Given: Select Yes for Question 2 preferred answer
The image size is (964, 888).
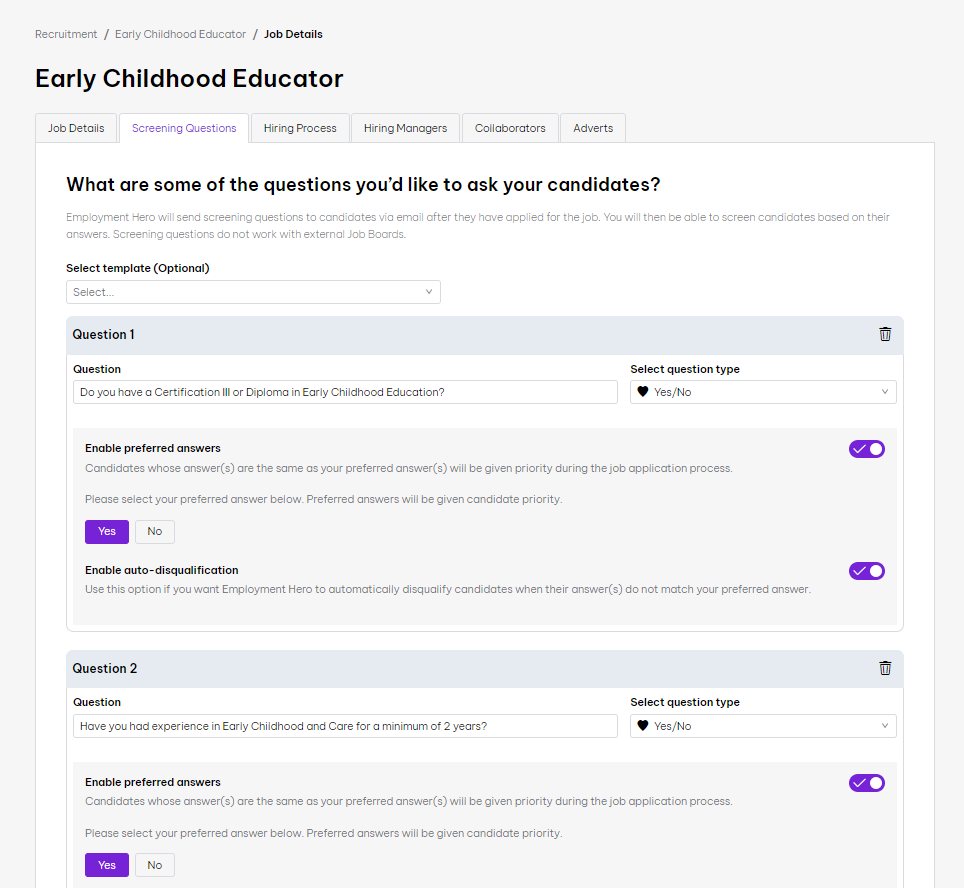Looking at the screenshot, I should click(x=107, y=865).
